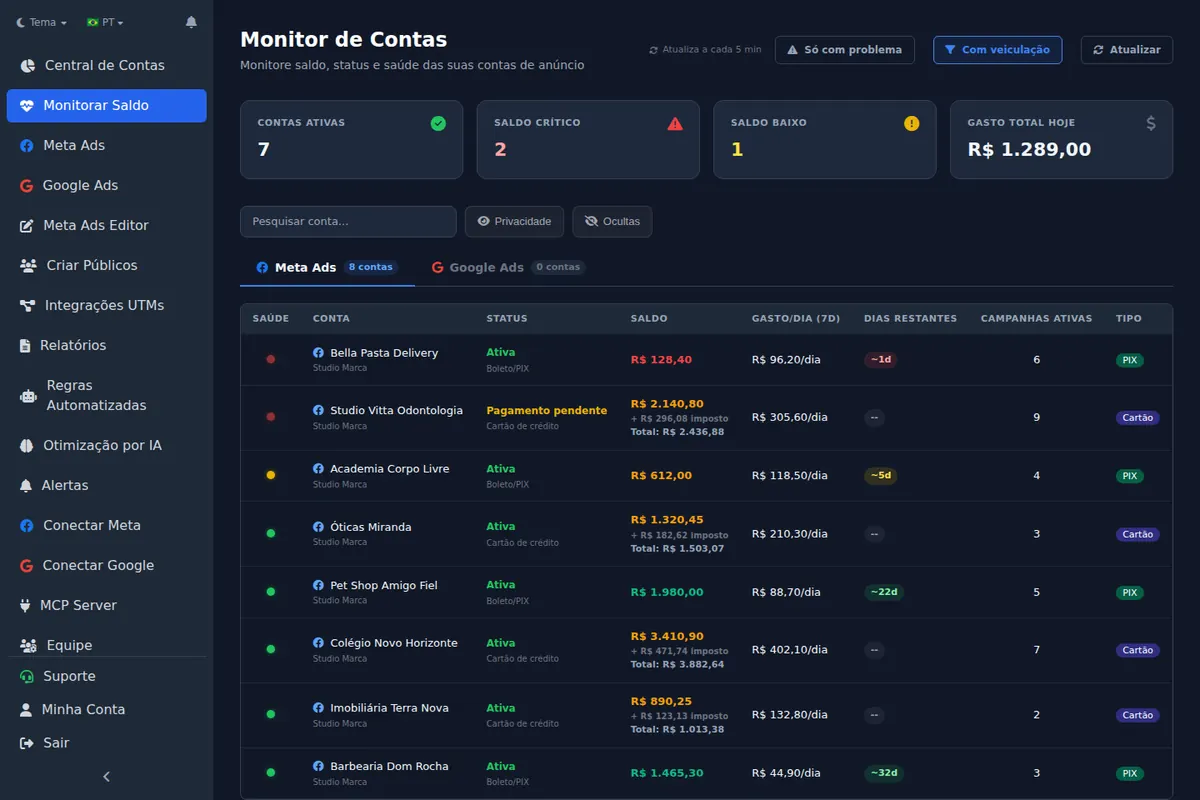The width and height of the screenshot is (1200, 800).
Task: Click the Relatórios document icon
Action: (26, 345)
